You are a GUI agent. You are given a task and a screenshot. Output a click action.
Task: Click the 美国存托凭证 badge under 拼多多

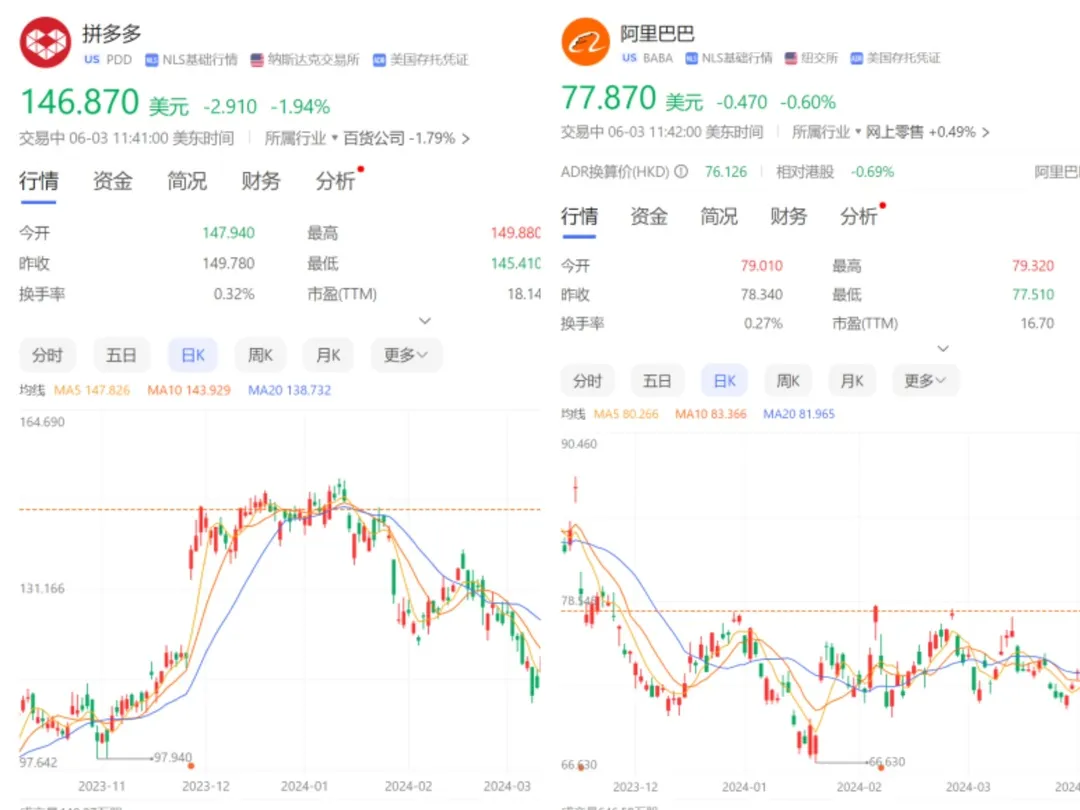tap(421, 60)
